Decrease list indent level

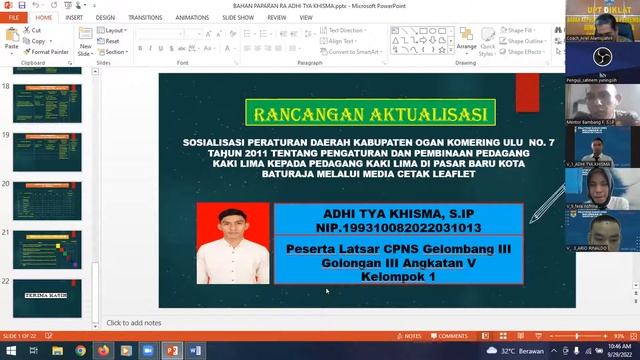click(283, 34)
